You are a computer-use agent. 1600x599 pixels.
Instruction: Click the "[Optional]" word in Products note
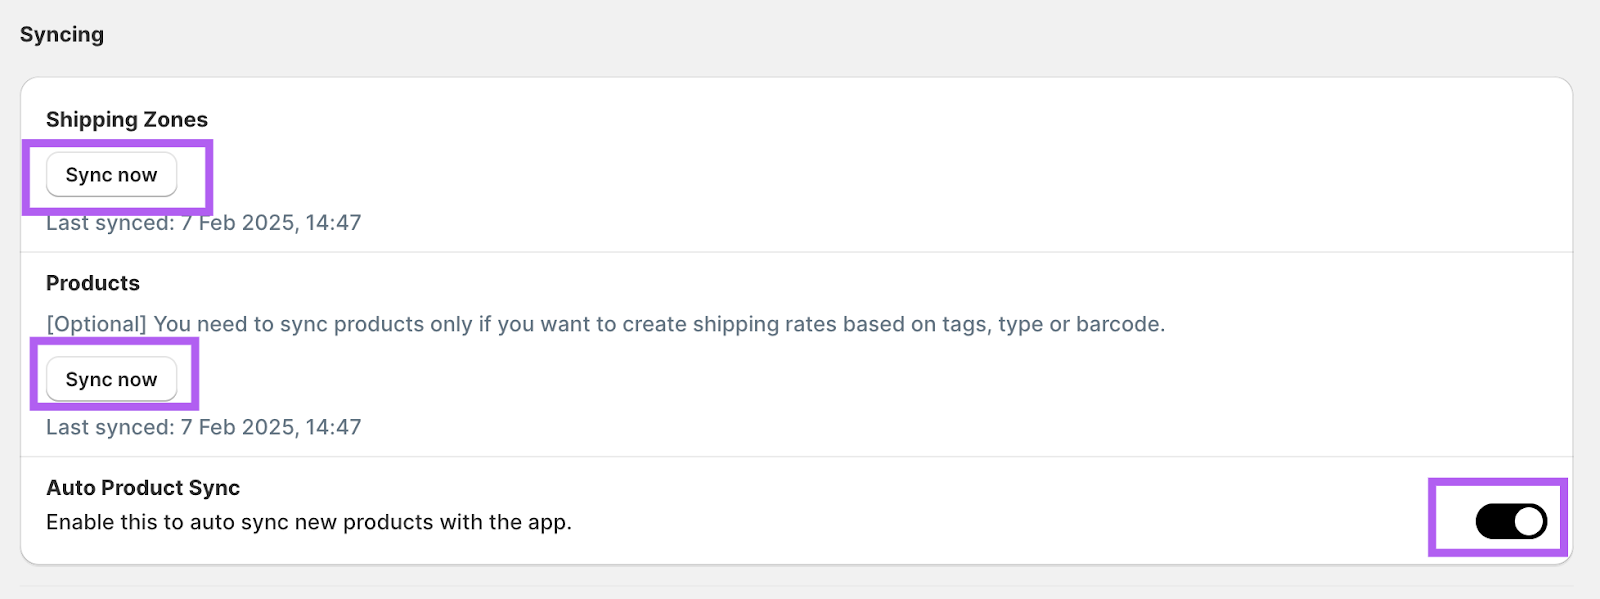(96, 325)
